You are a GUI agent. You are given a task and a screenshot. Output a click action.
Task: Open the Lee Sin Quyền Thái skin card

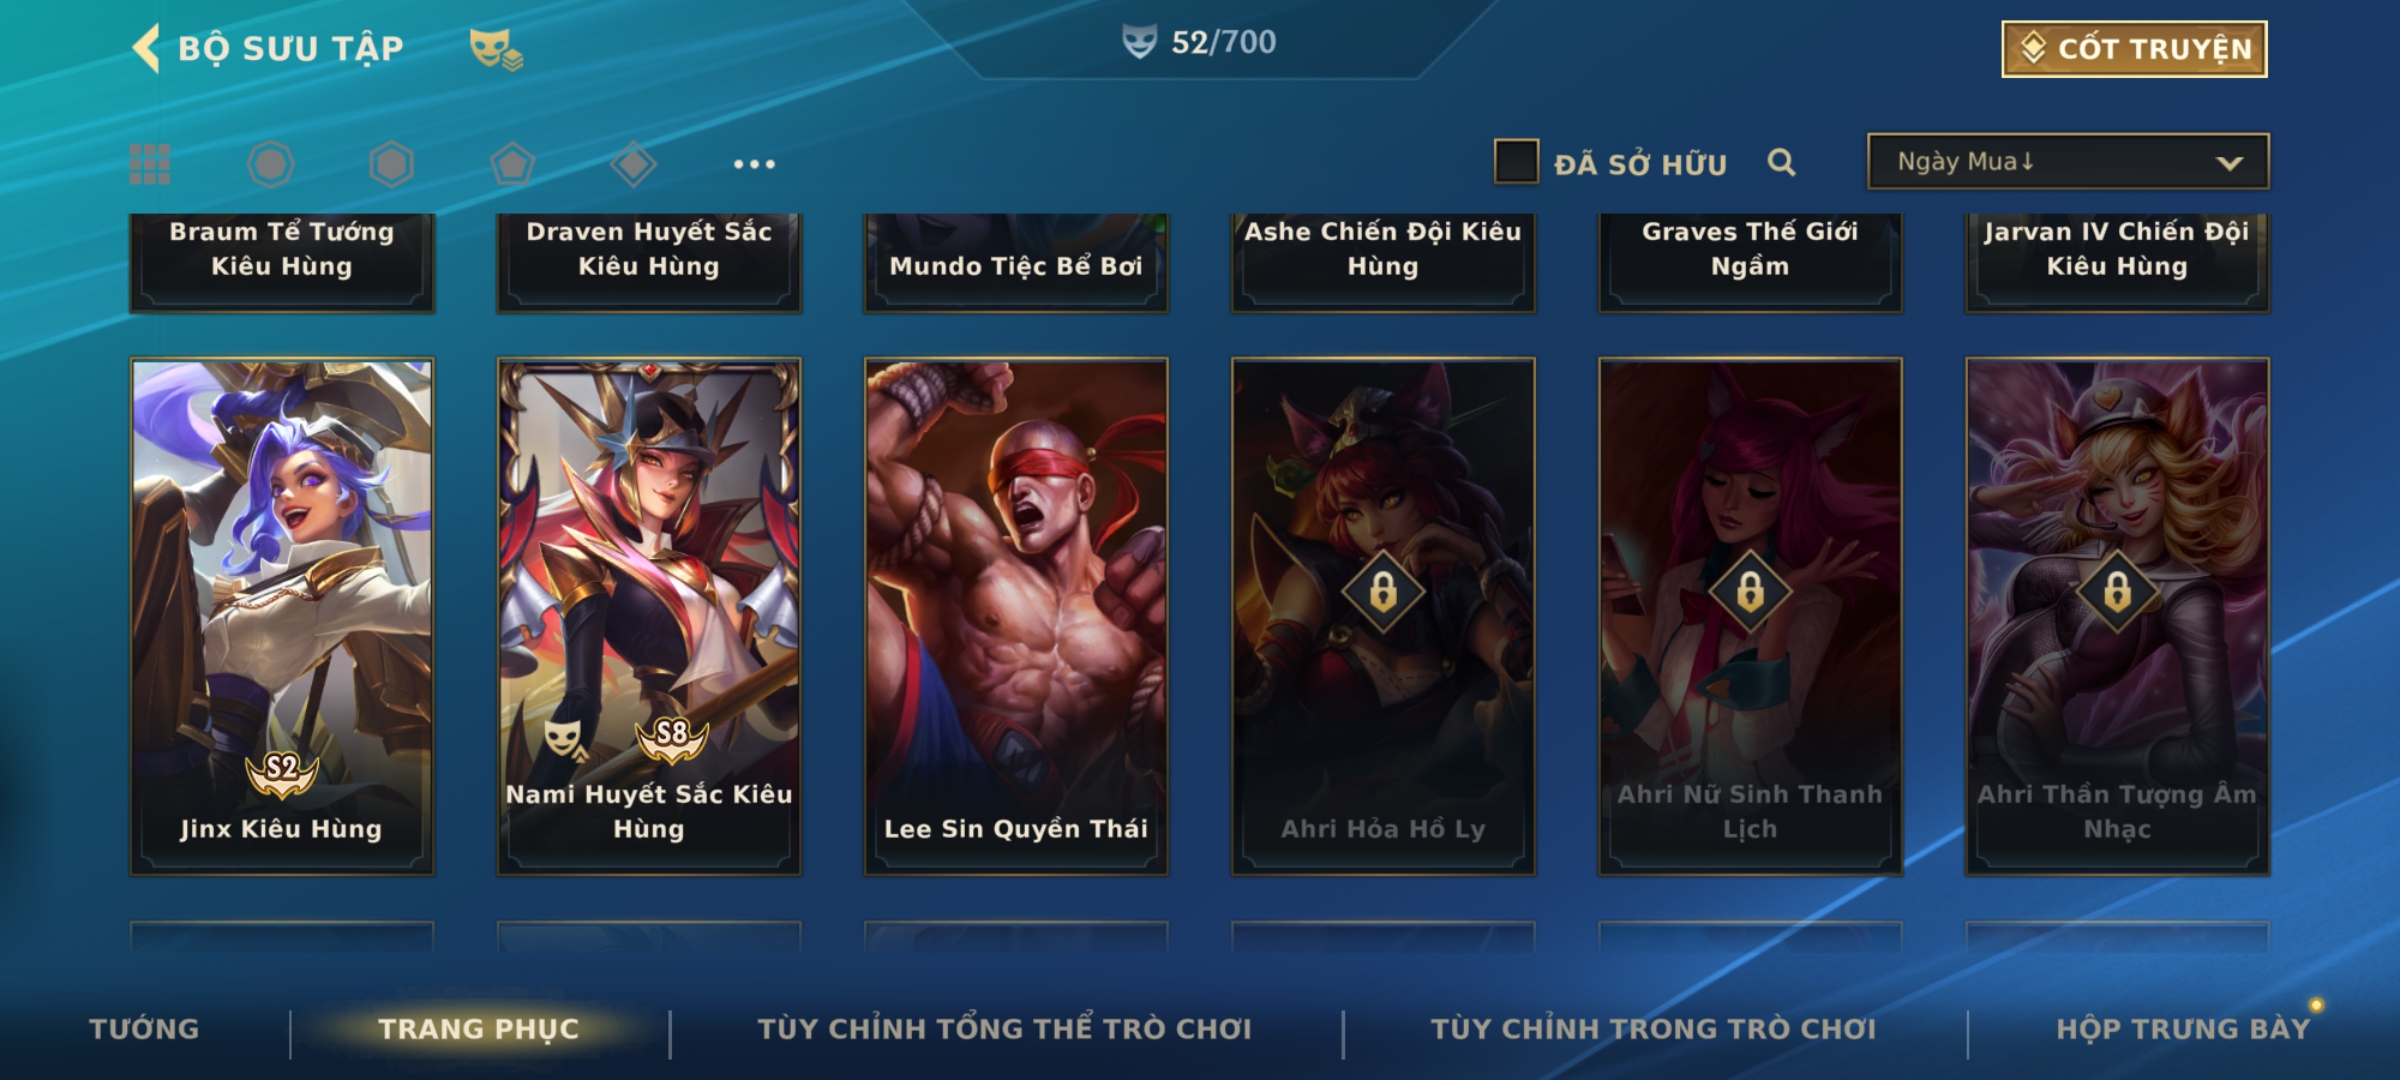[1016, 616]
